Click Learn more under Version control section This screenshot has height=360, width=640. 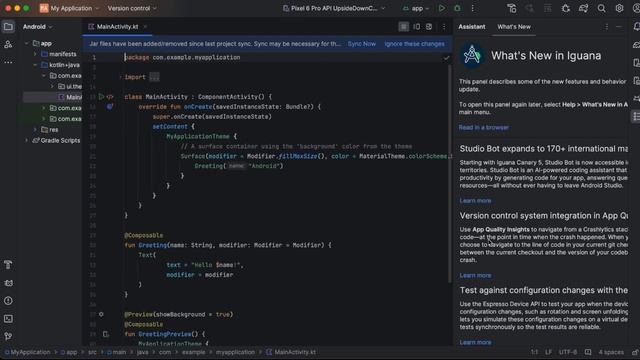(475, 275)
